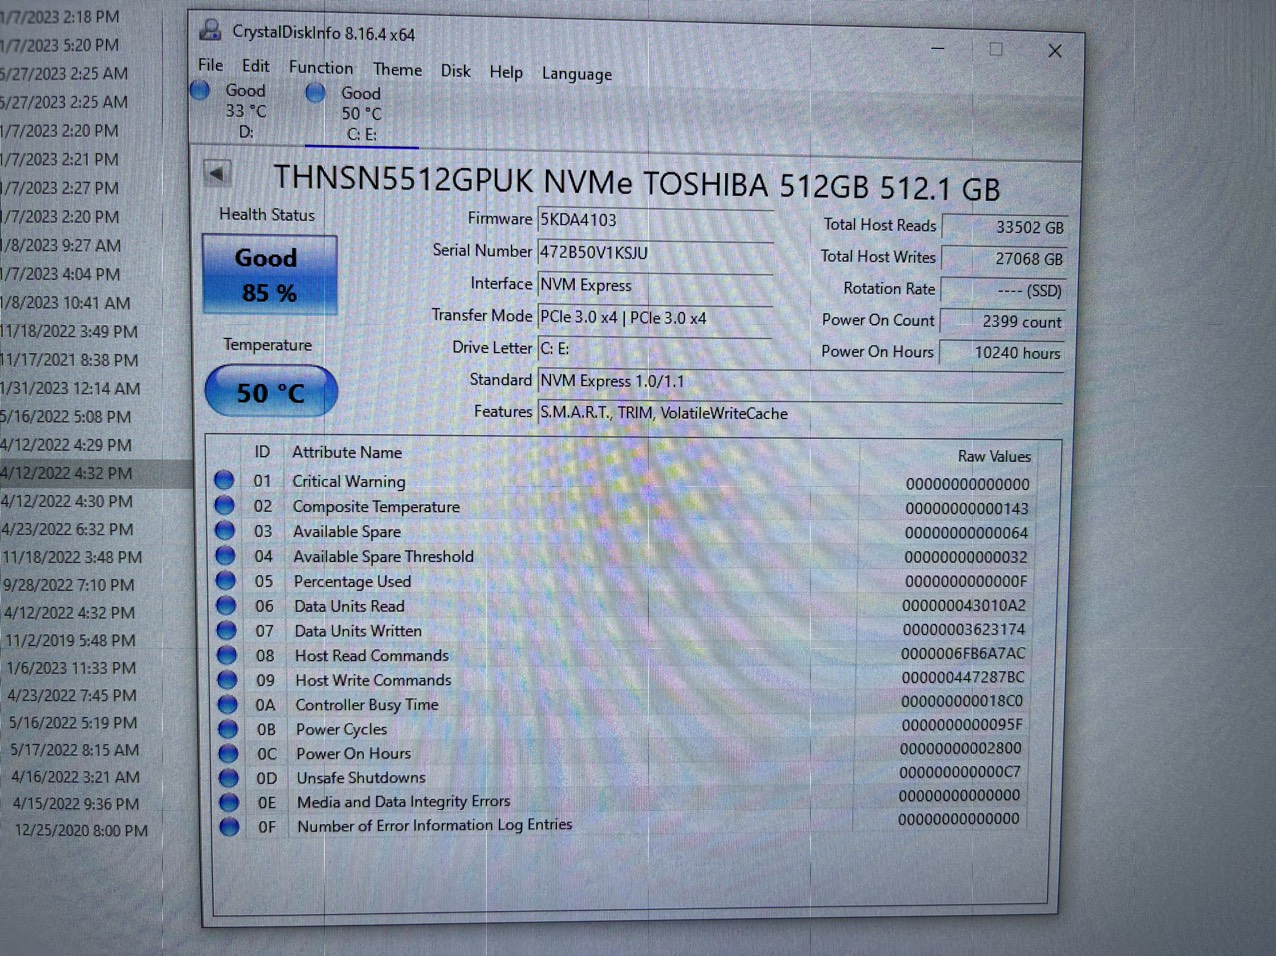The width and height of the screenshot is (1276, 956).
Task: Click the Transfer Mode field PCIe 3.0 x4
Action: [x=655, y=317]
